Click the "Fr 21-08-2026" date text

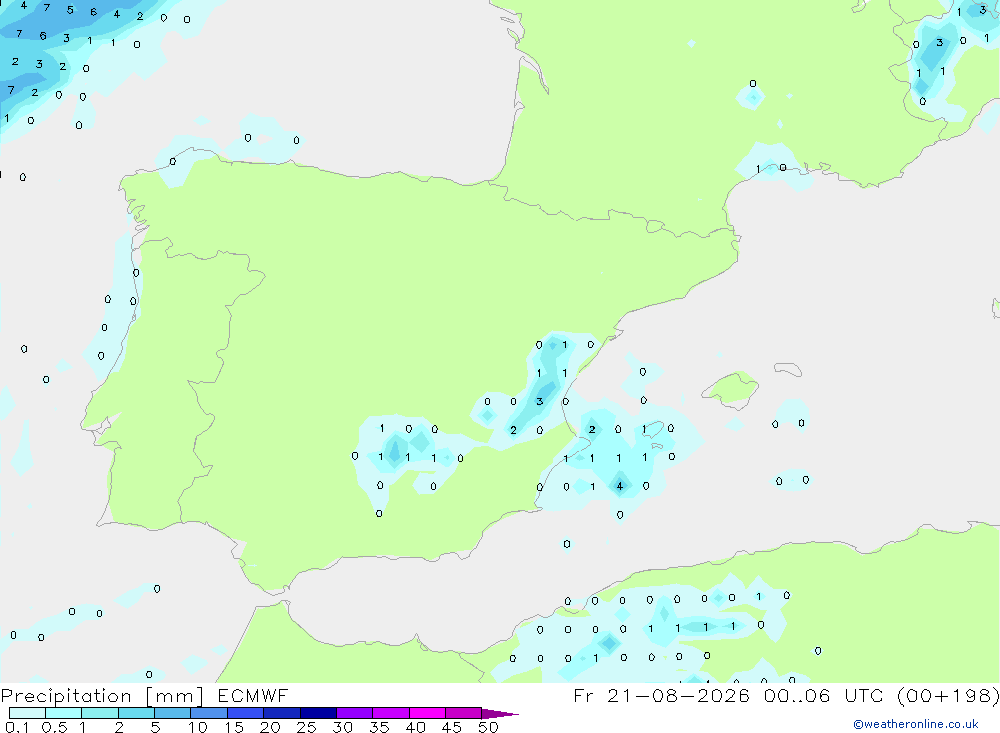661,695
